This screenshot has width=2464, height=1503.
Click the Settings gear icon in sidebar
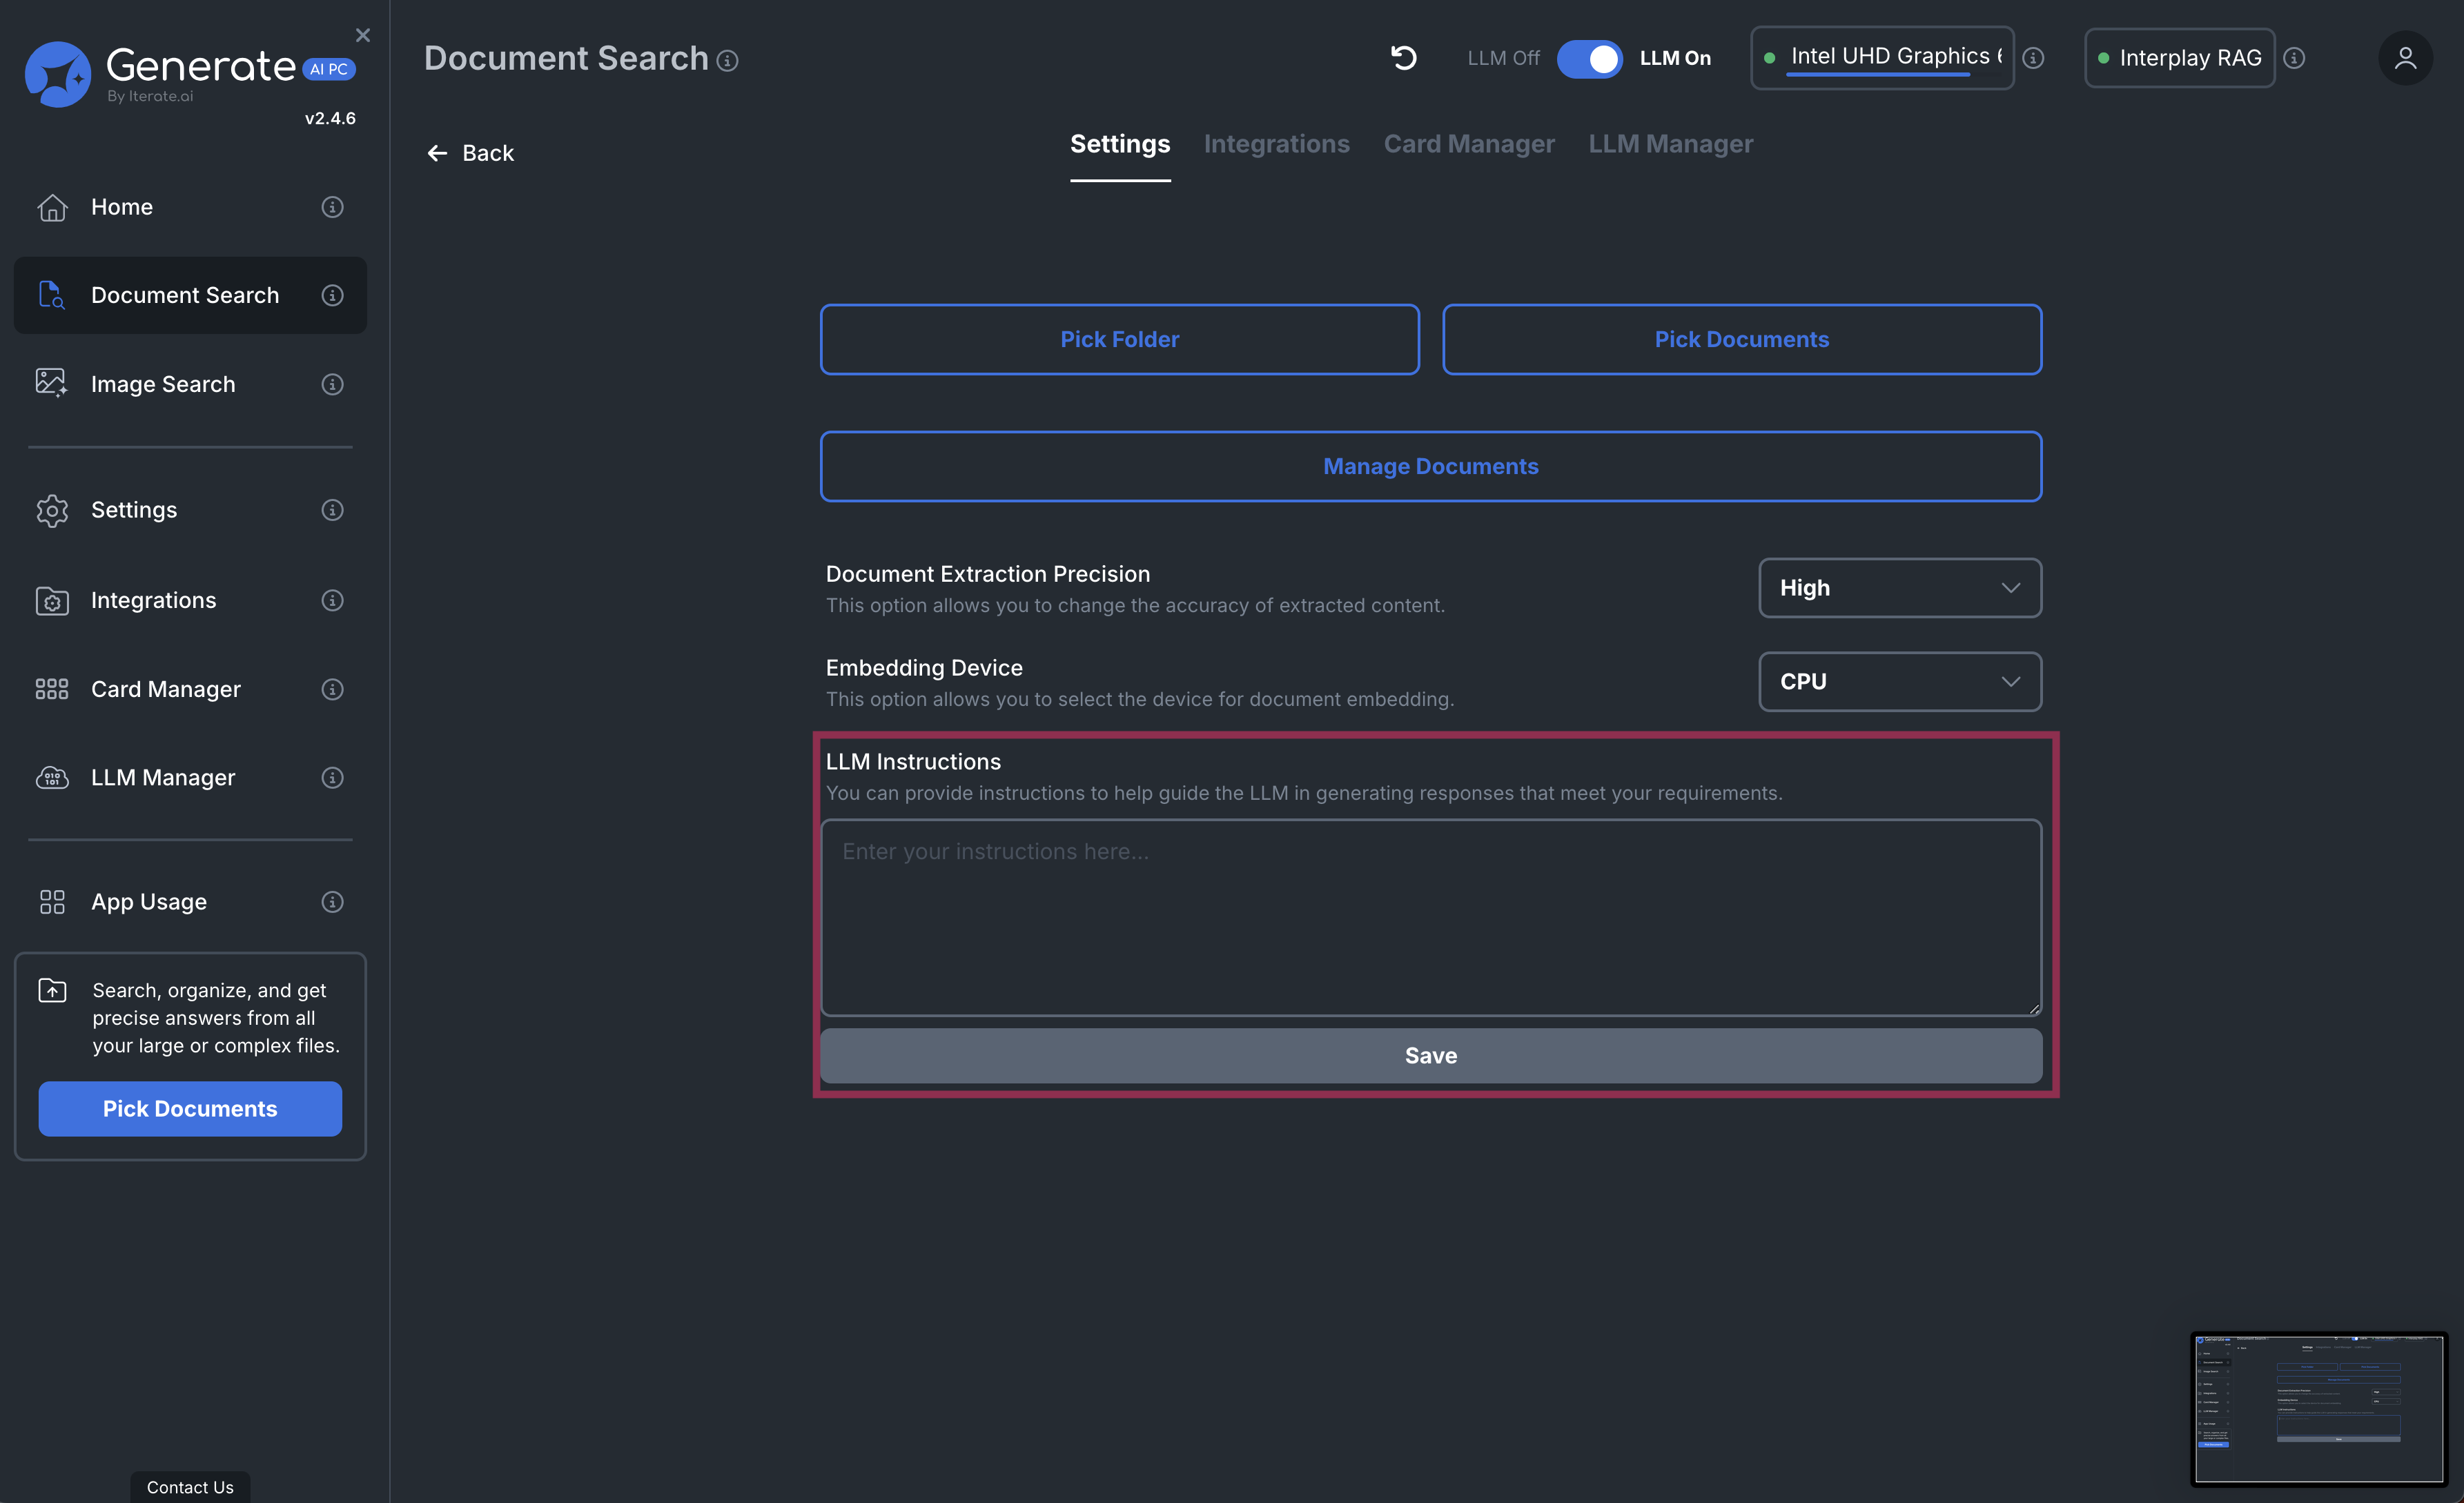coord(52,510)
